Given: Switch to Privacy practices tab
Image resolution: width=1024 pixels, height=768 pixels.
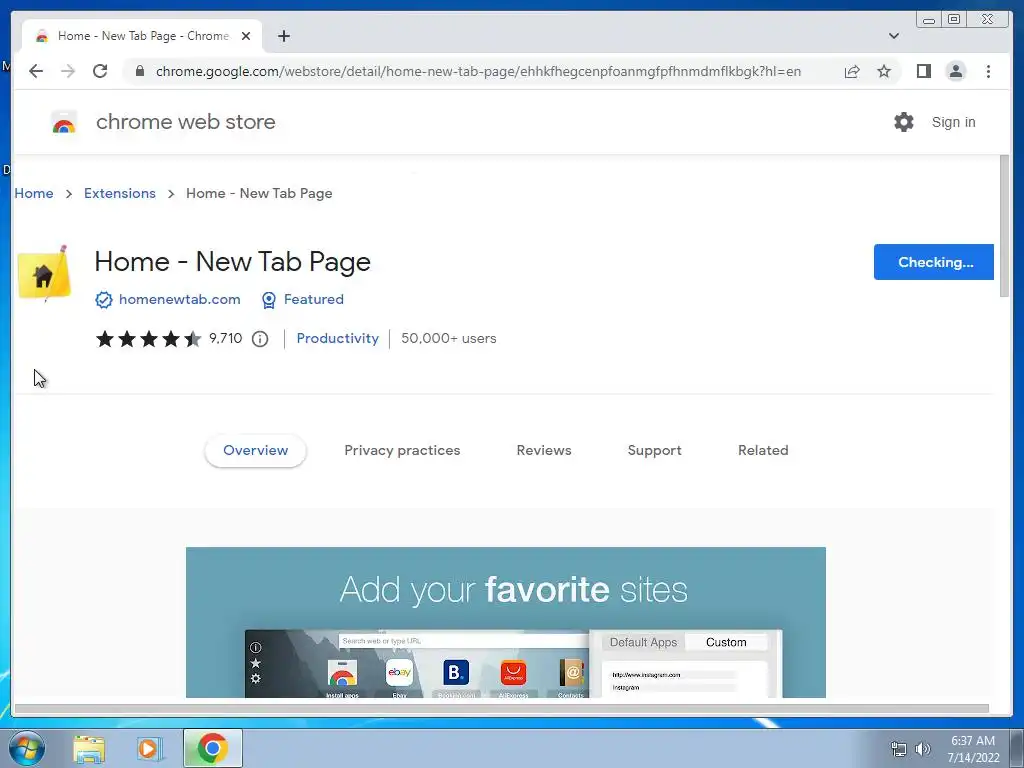Looking at the screenshot, I should coord(402,451).
